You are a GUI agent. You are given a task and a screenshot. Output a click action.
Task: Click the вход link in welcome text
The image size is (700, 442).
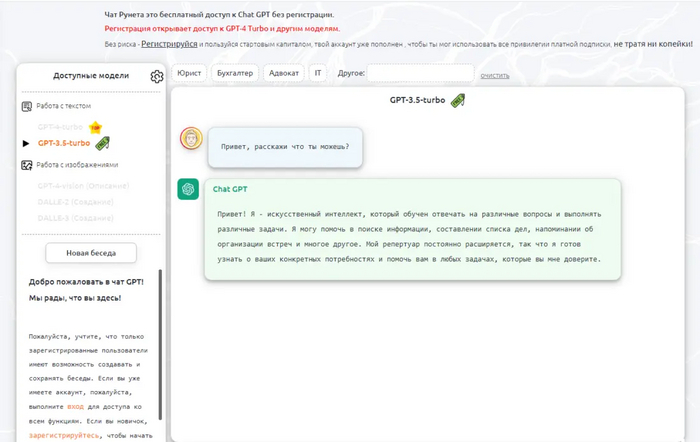[75, 407]
